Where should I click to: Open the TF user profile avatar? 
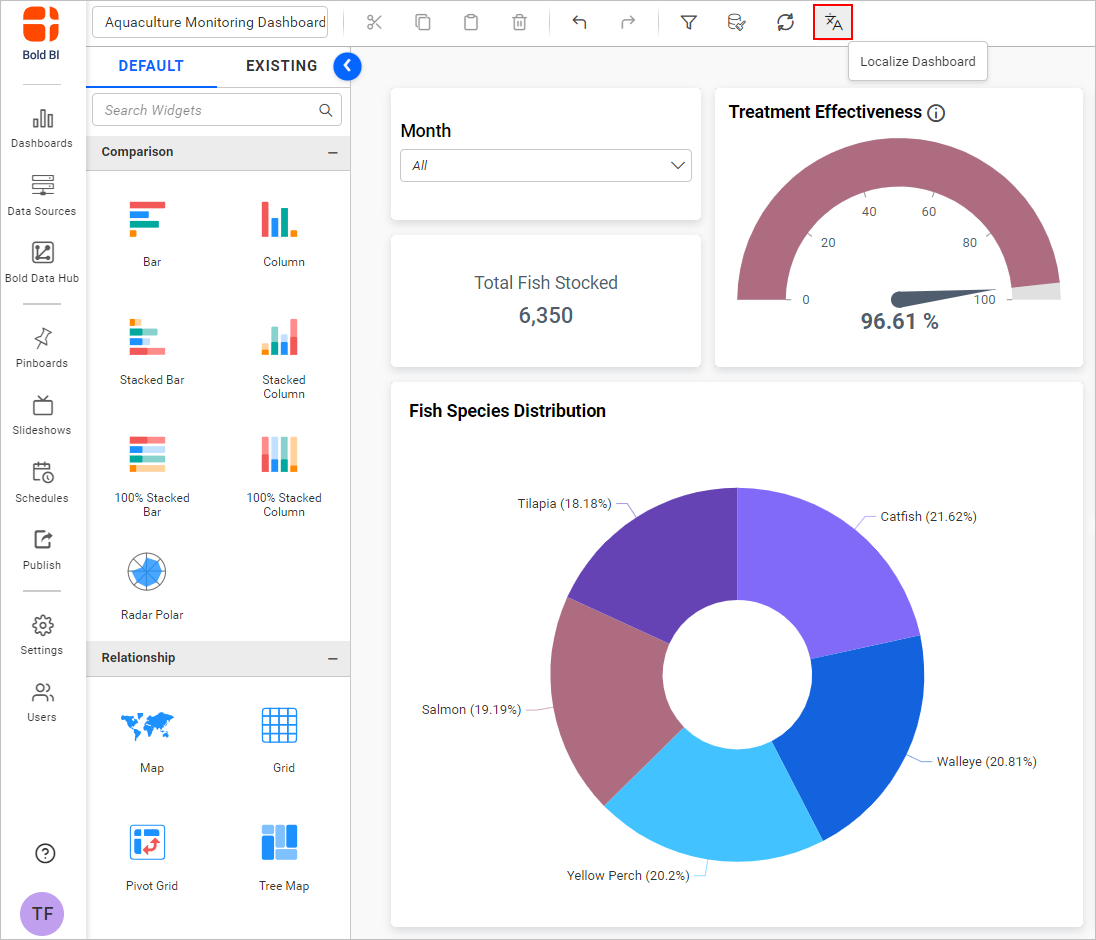click(42, 913)
